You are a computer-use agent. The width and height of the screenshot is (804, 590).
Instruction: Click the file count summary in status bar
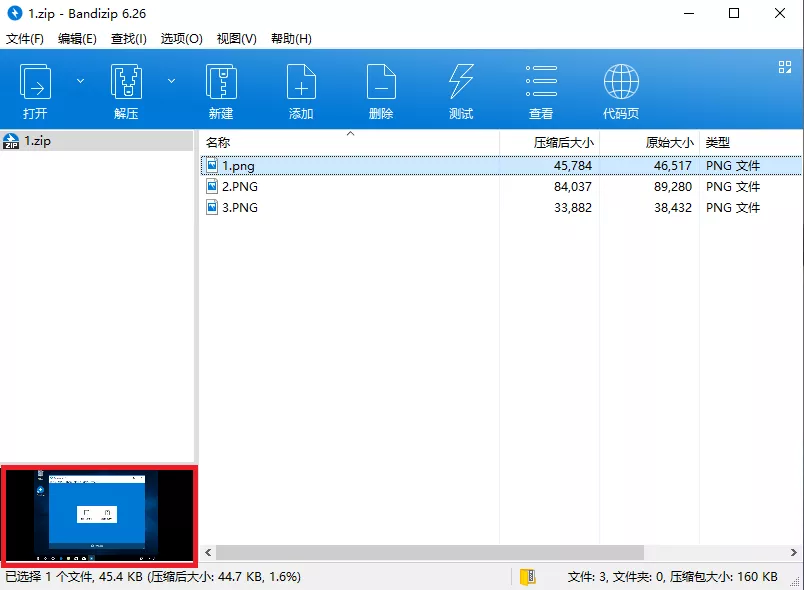tap(672, 577)
